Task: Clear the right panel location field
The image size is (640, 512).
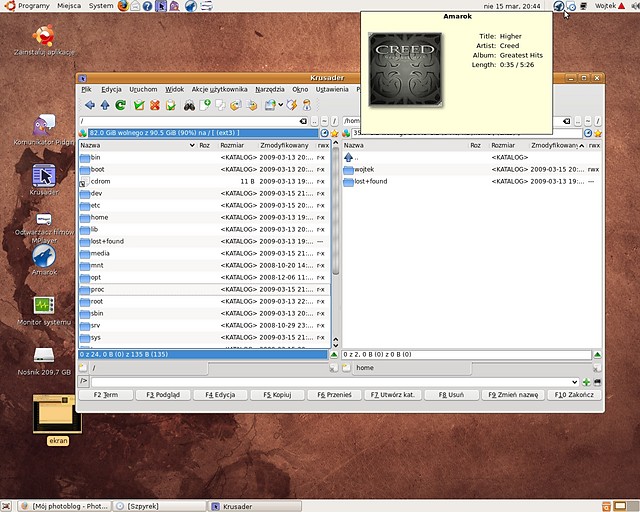Action: pos(567,121)
